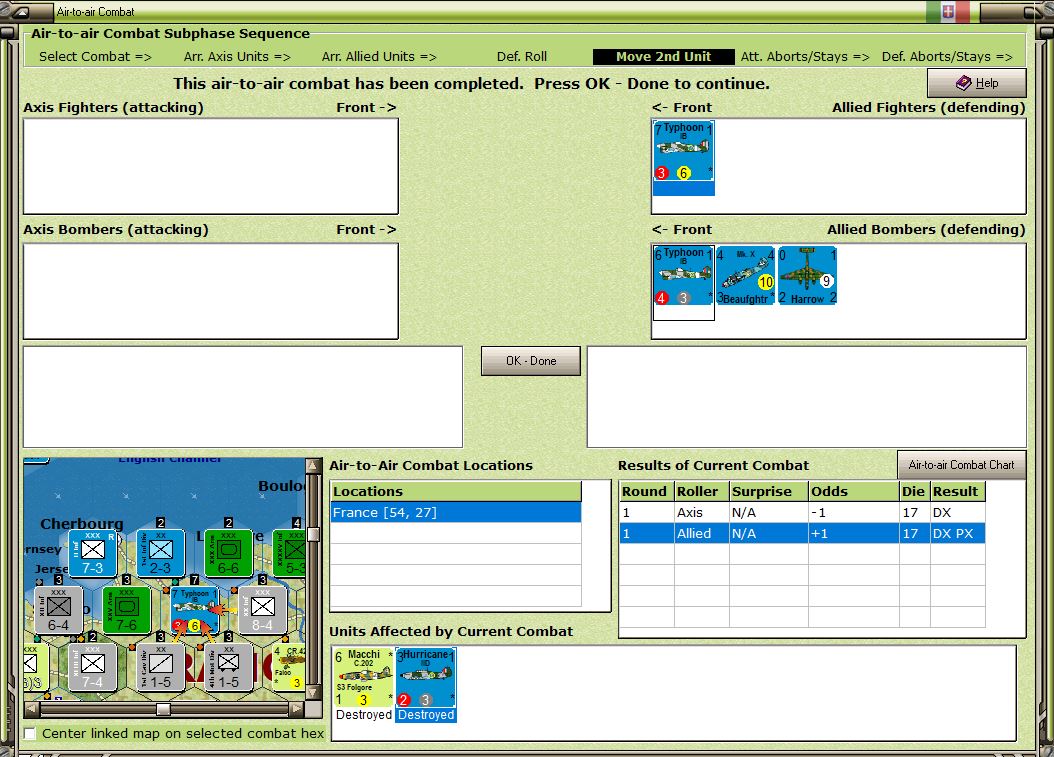This screenshot has width=1054, height=757.
Task: Click the Odds column header
Action: pyautogui.click(x=854, y=491)
